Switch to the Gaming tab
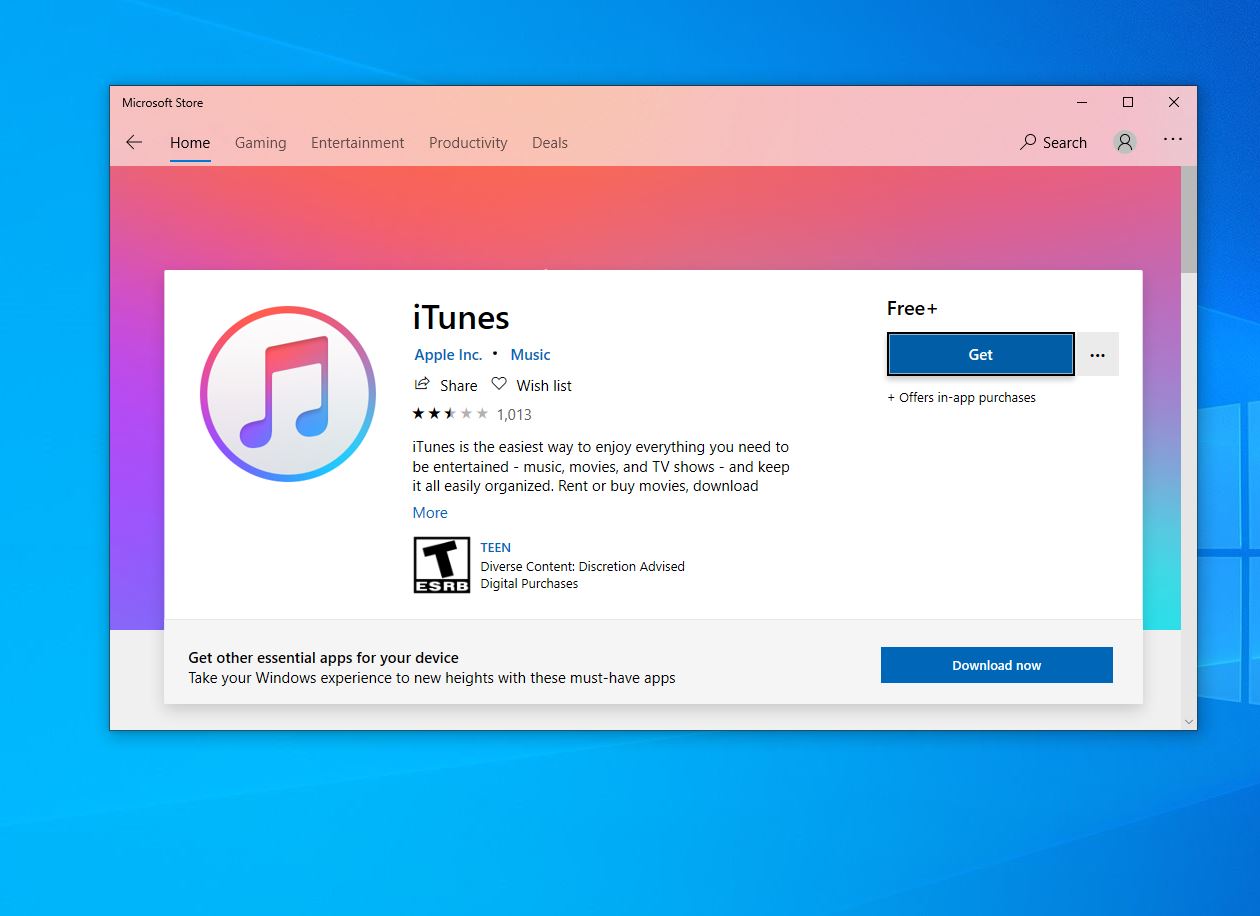The height and width of the screenshot is (916, 1260). point(260,143)
